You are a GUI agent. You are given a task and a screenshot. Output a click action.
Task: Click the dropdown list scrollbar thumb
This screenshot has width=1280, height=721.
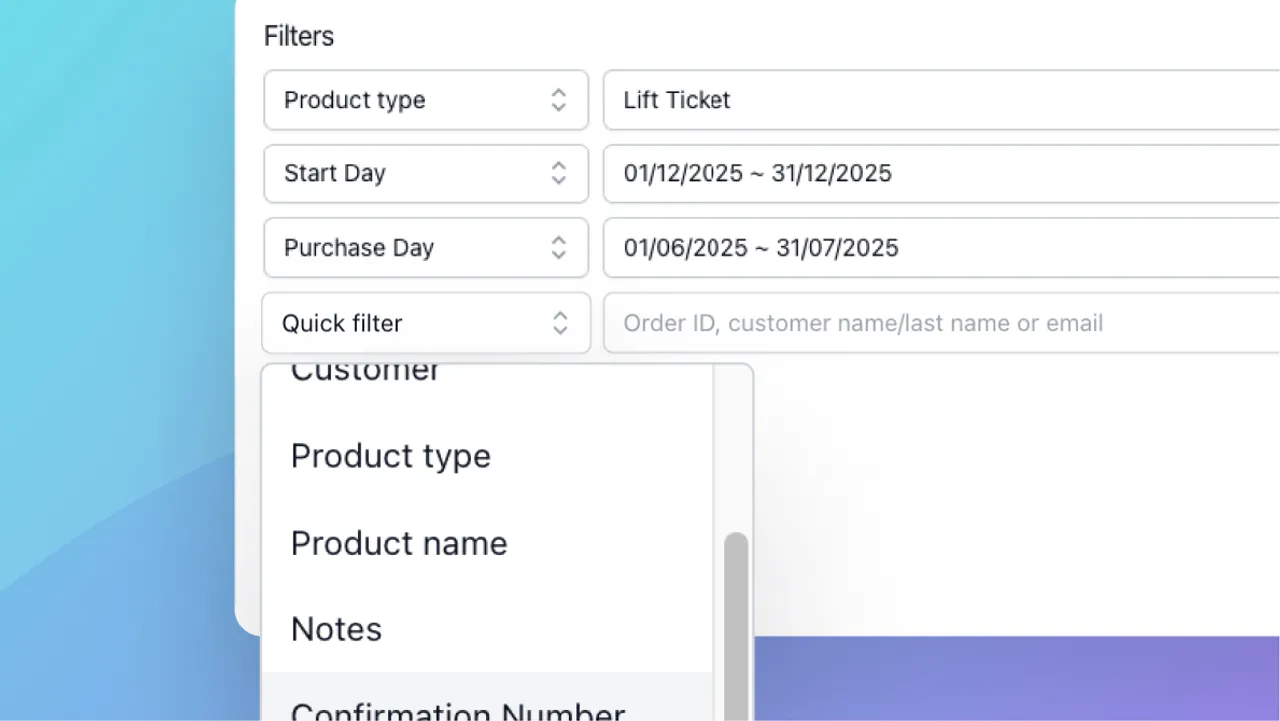coord(736,626)
